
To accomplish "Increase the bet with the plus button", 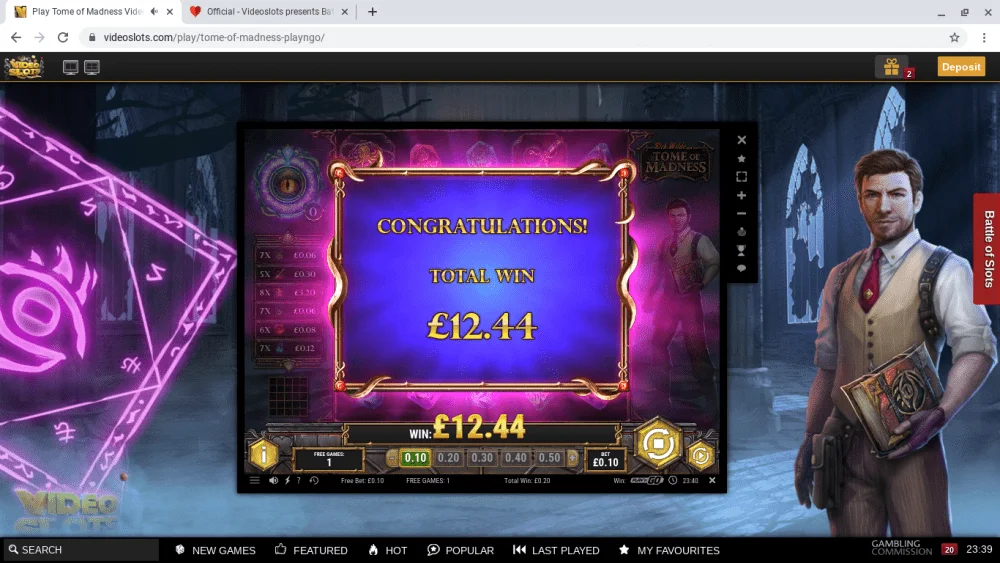I will 572,458.
